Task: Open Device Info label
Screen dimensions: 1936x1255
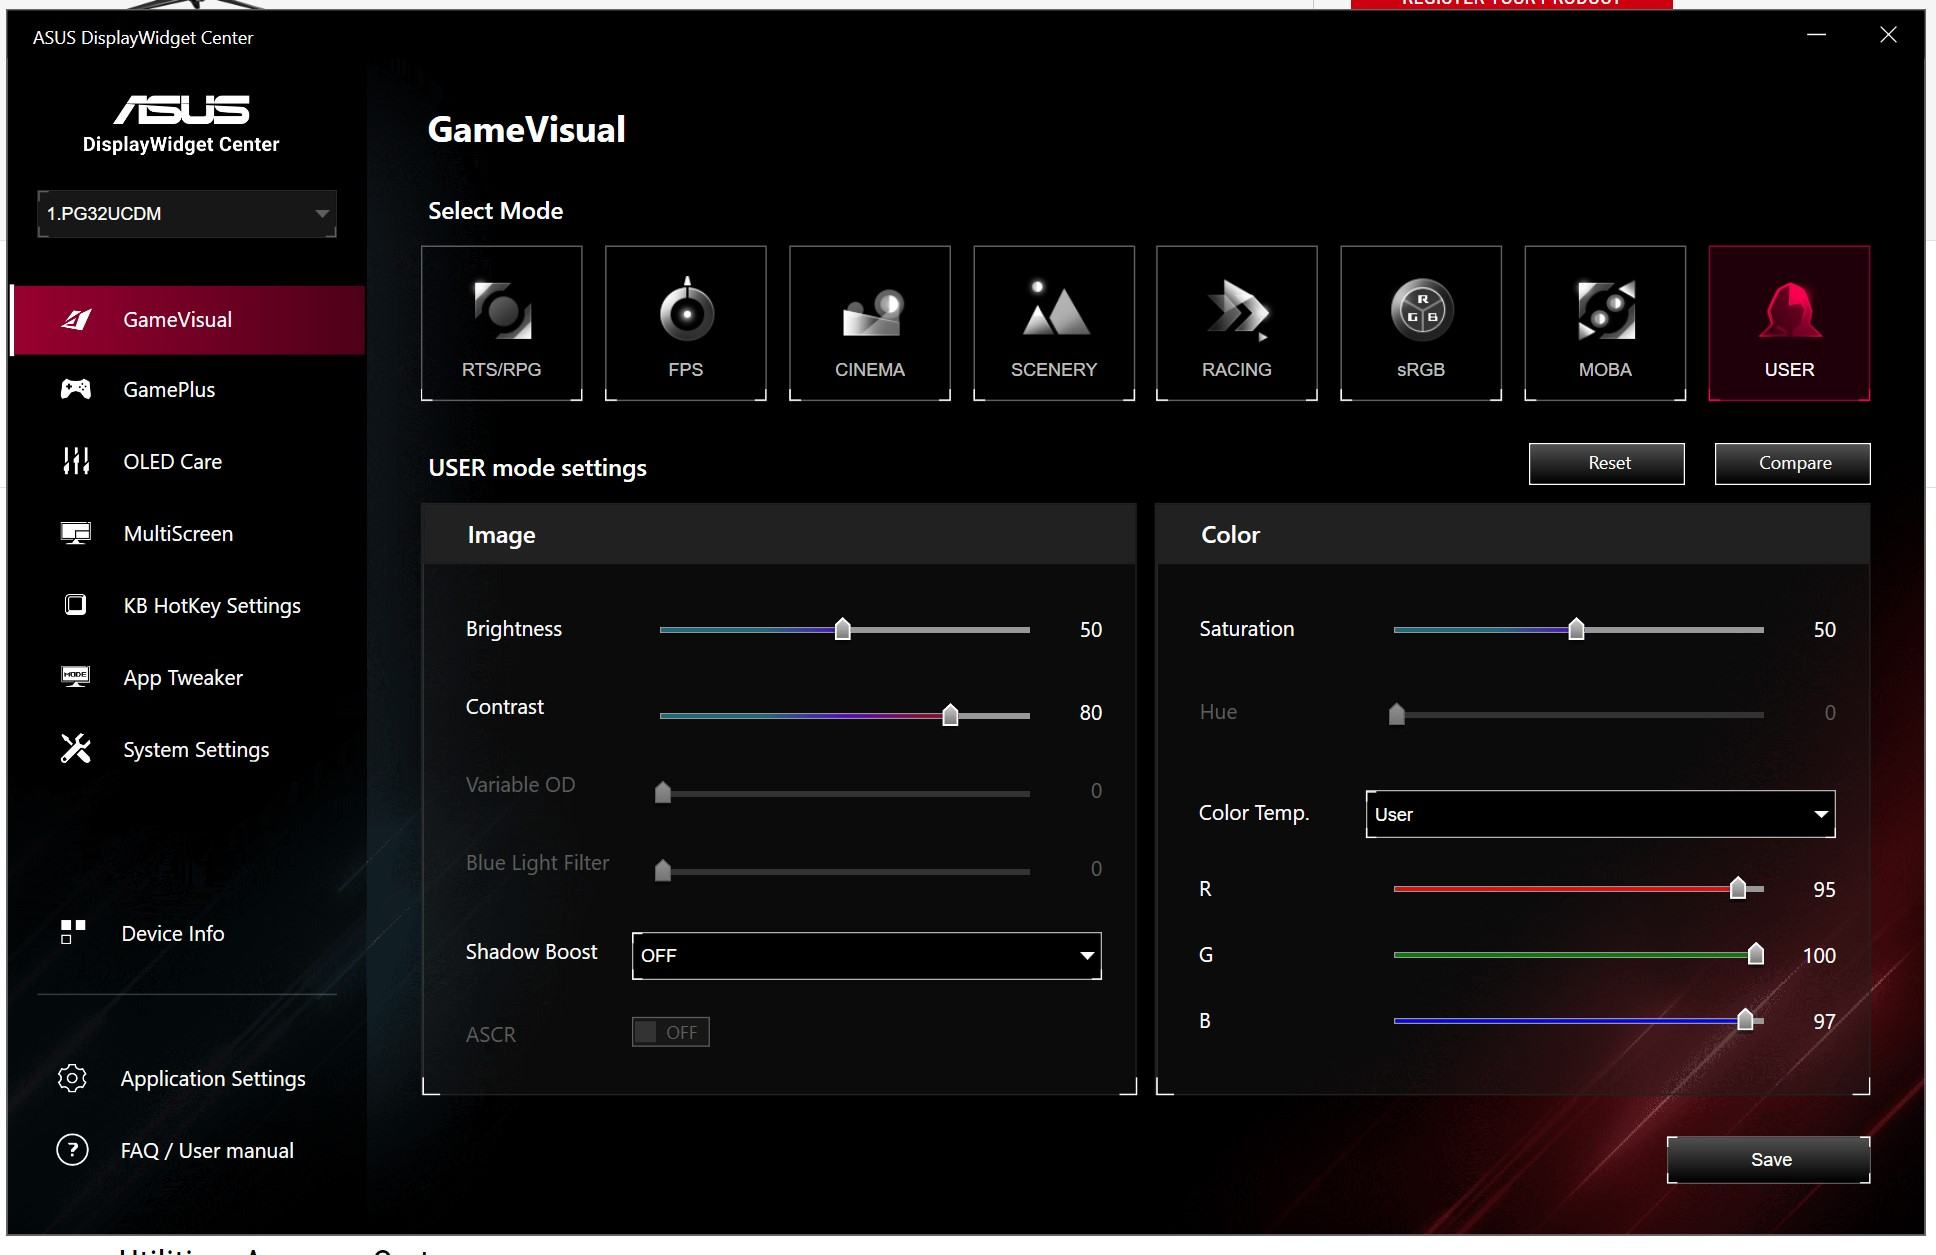Action: (173, 934)
